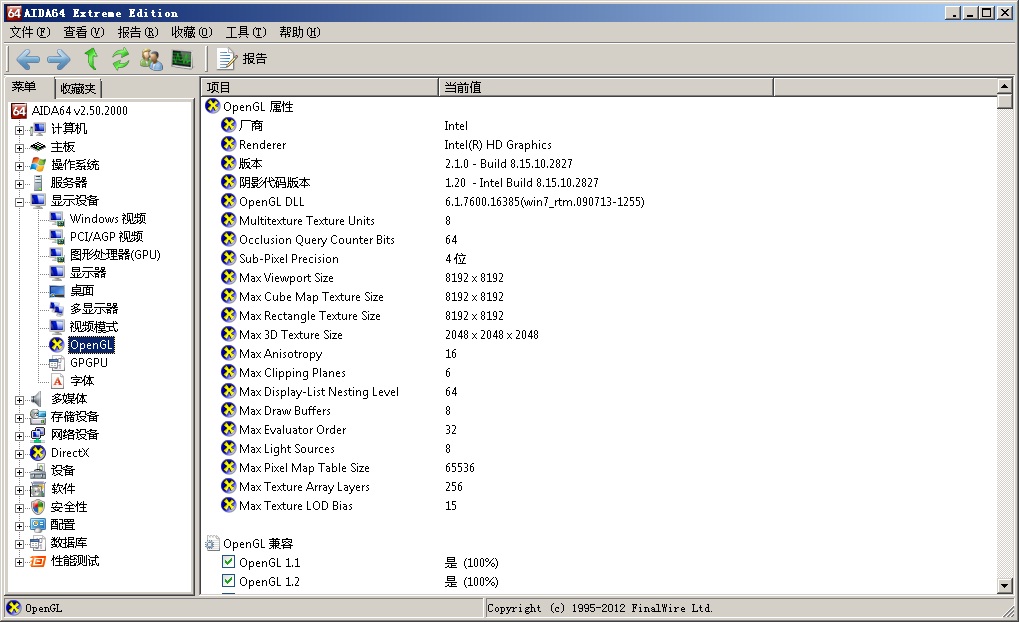1019x622 pixels.
Task: Collapse the 显示设备 tree node
Action: [19, 202]
